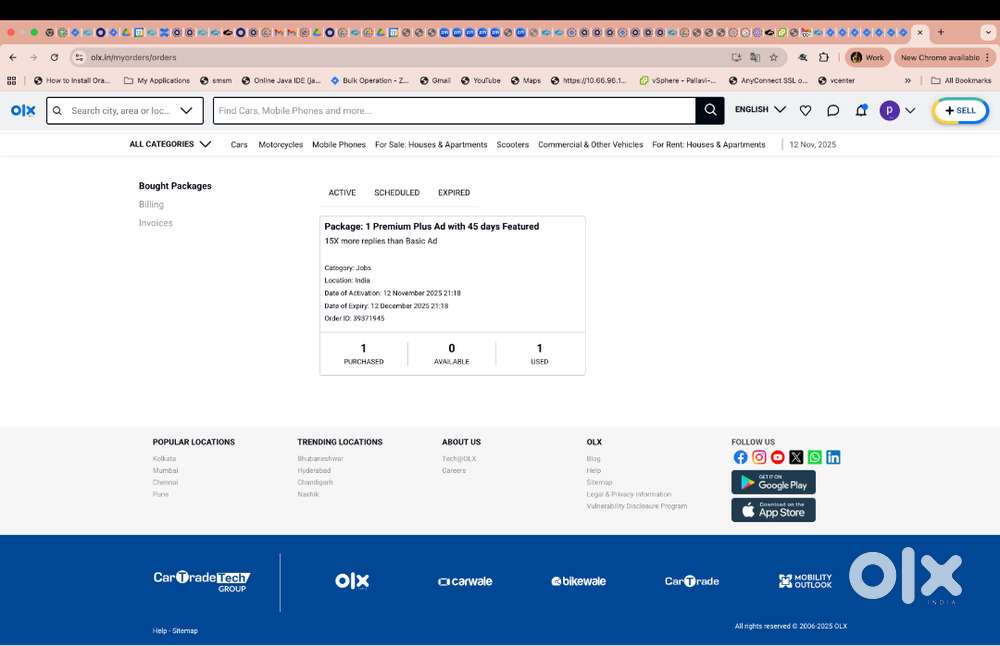
Task: Switch to the SCHEDULED tab
Action: (x=397, y=193)
